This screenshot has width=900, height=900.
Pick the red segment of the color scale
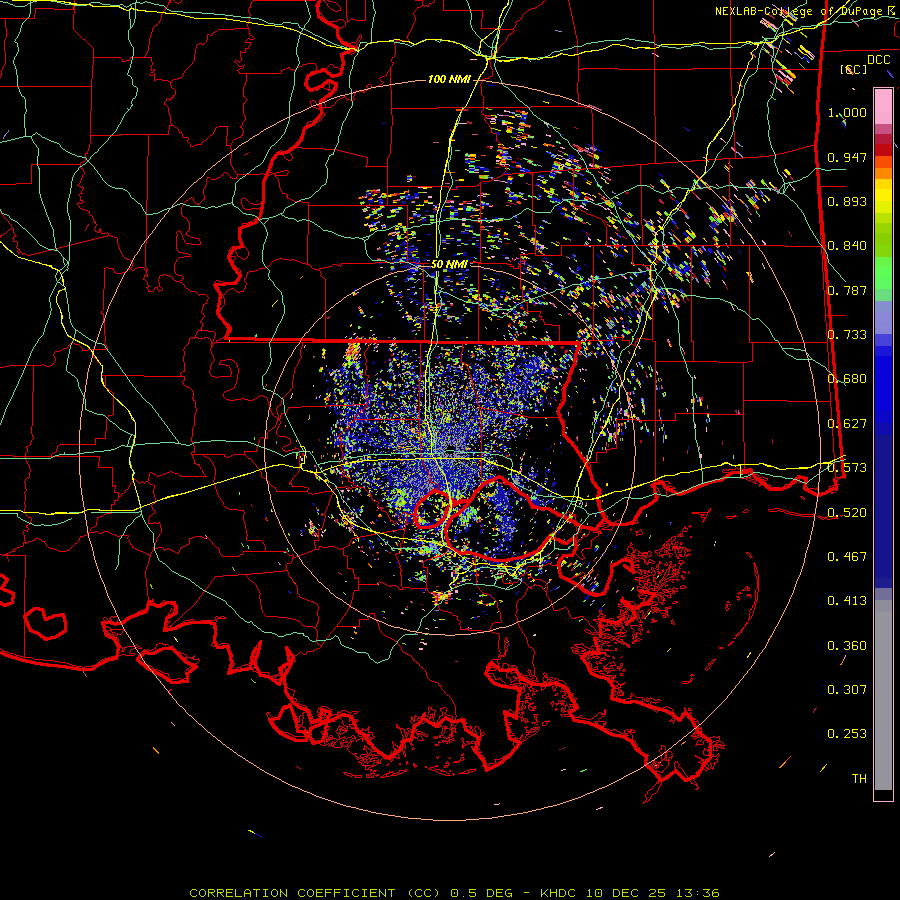point(883,150)
